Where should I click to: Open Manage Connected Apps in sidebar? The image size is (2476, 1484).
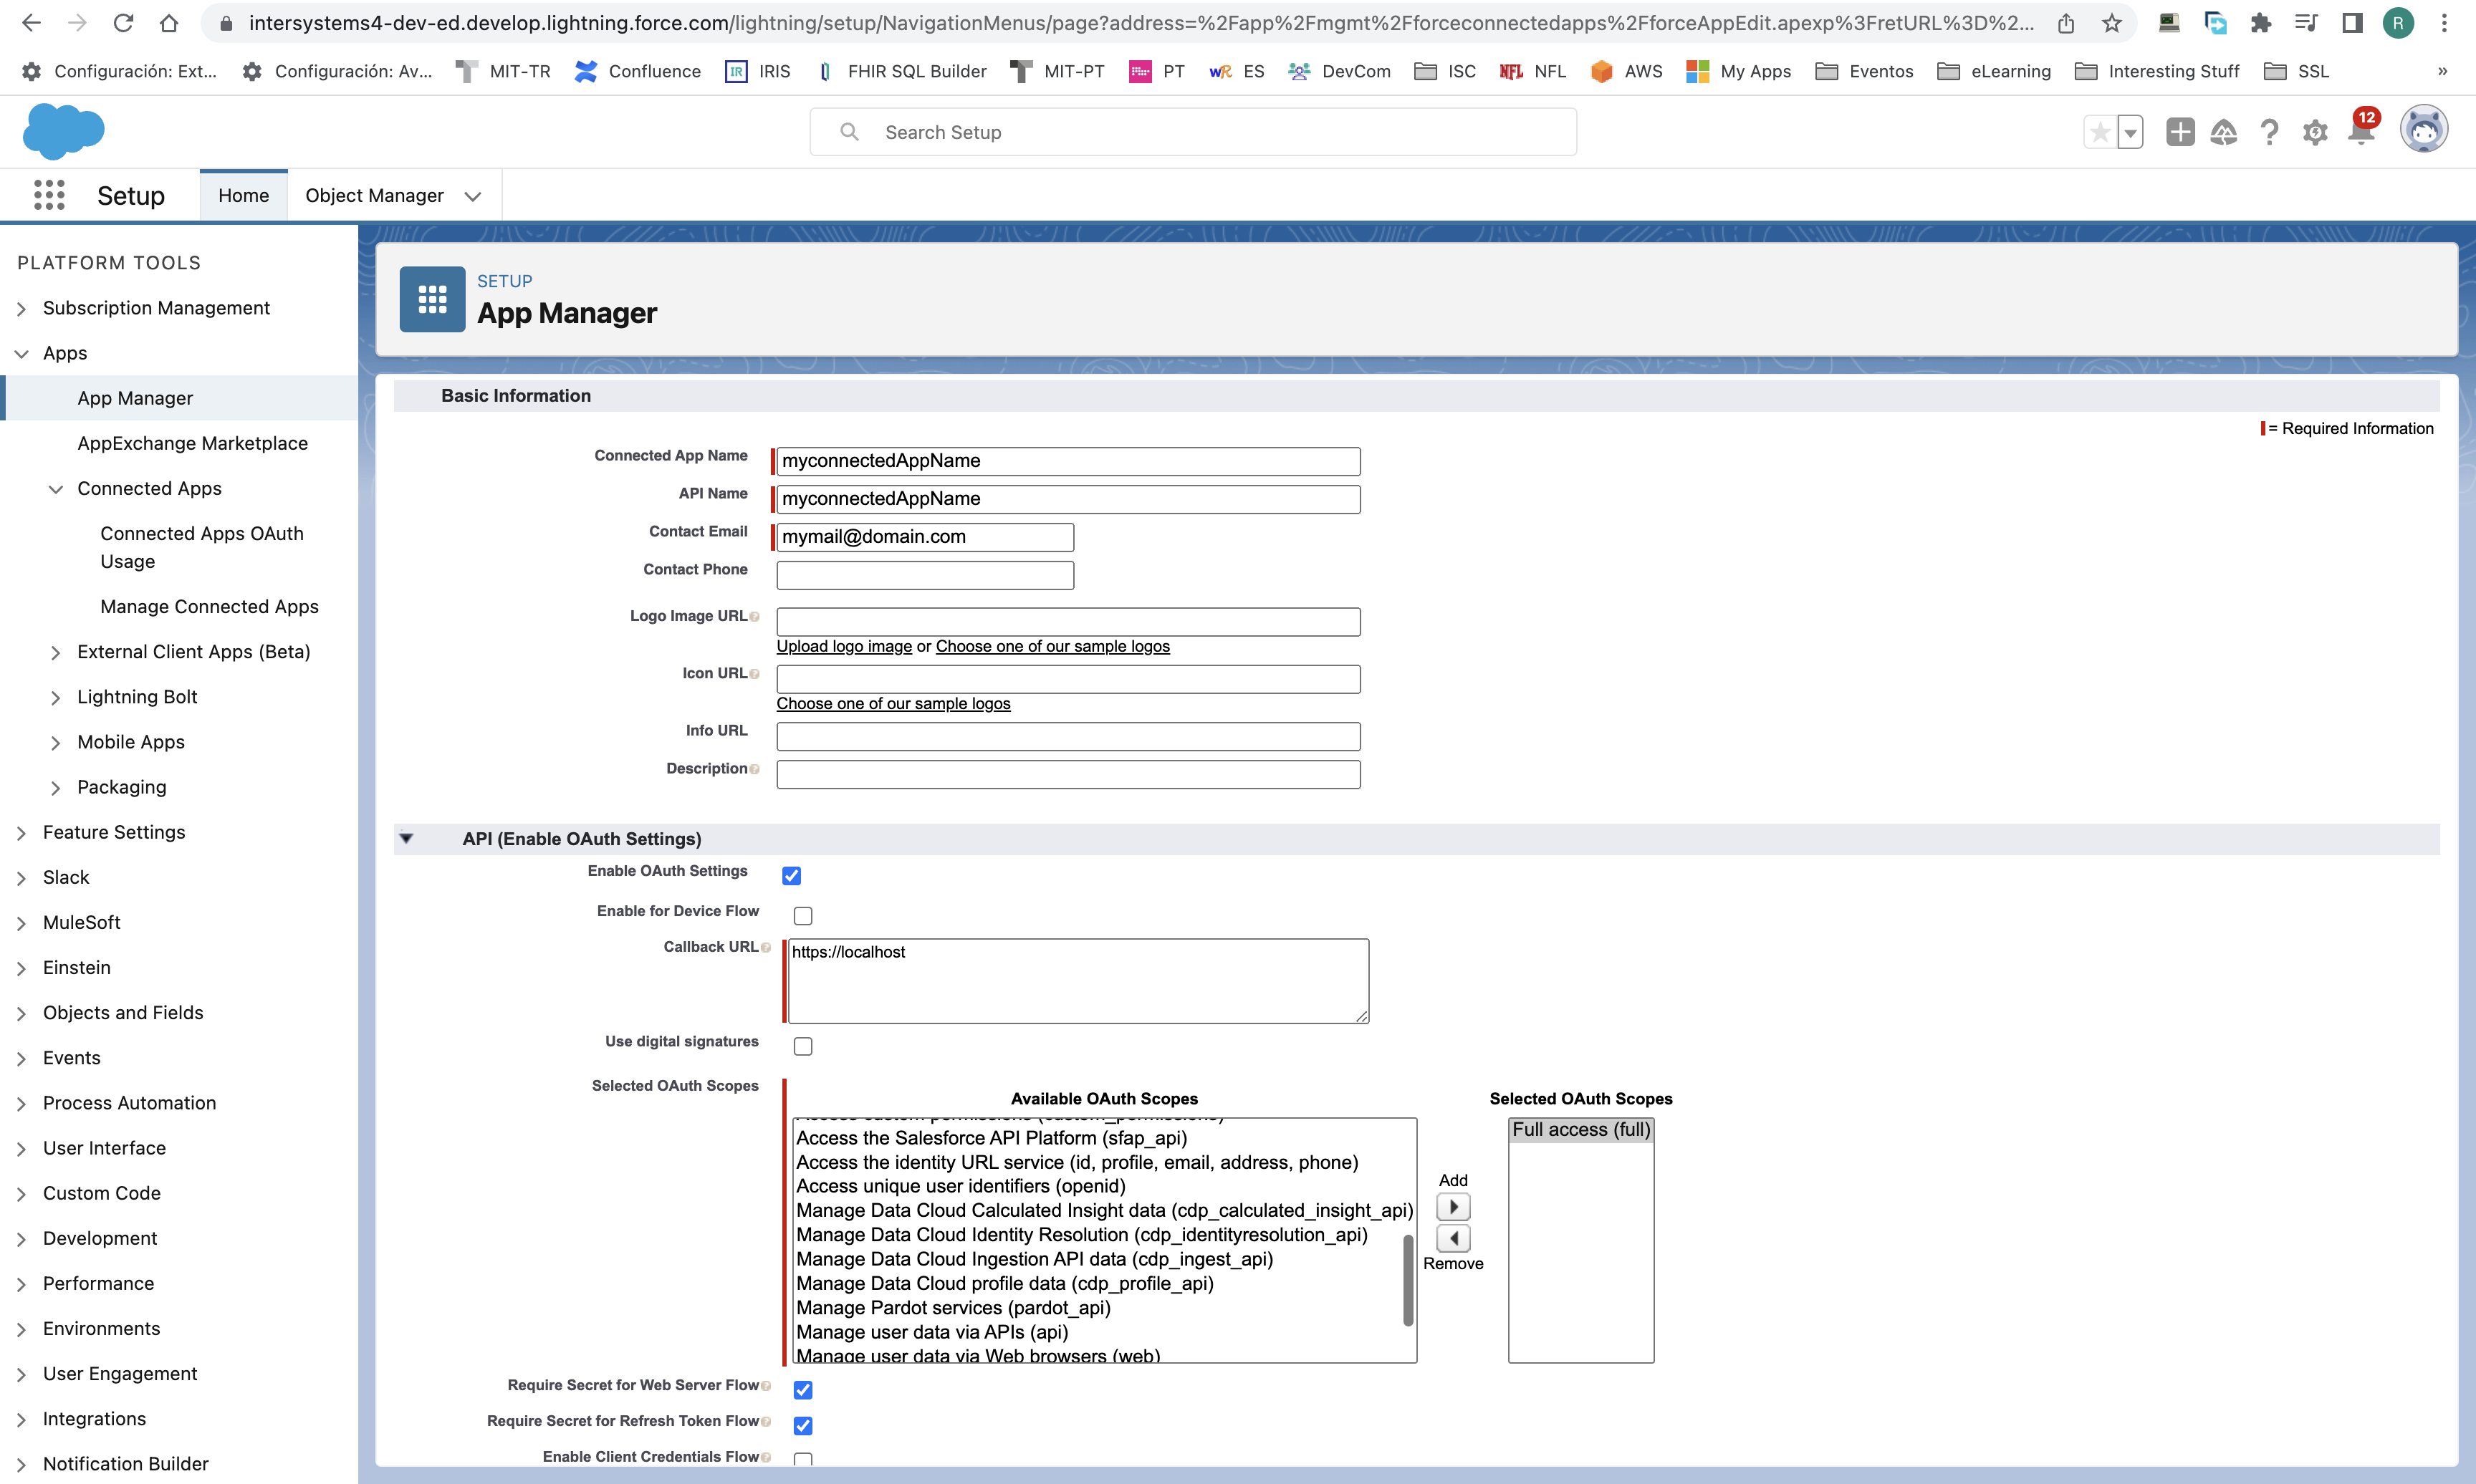[x=209, y=606]
